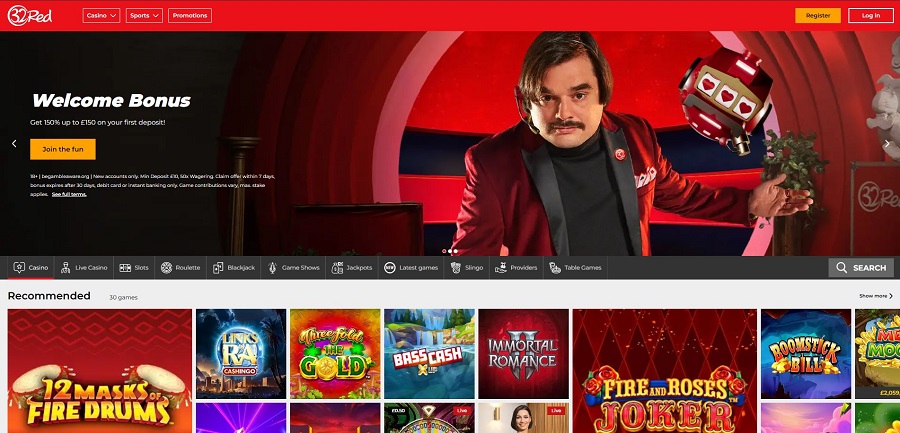
Task: Select the Blackjack cards icon
Action: tap(218, 268)
